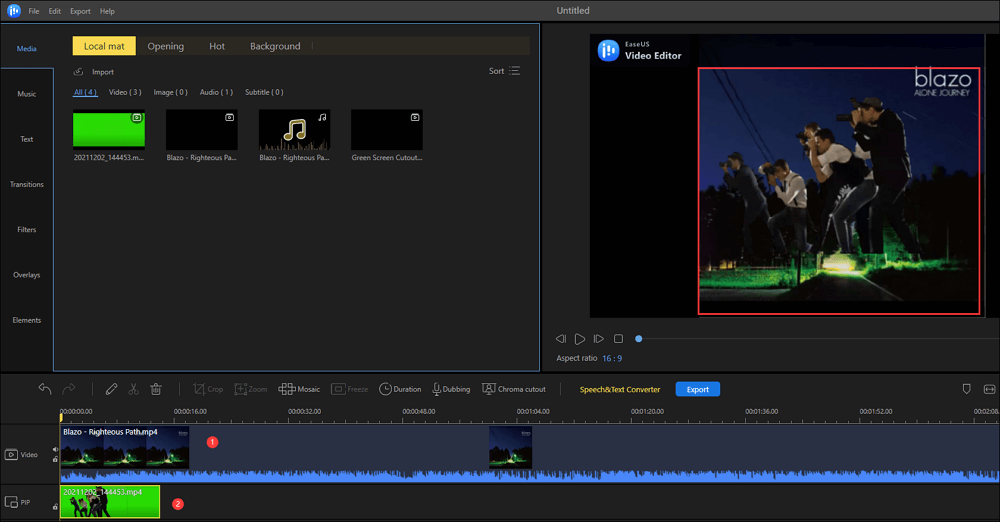Open the Duration setting tool

(400, 389)
